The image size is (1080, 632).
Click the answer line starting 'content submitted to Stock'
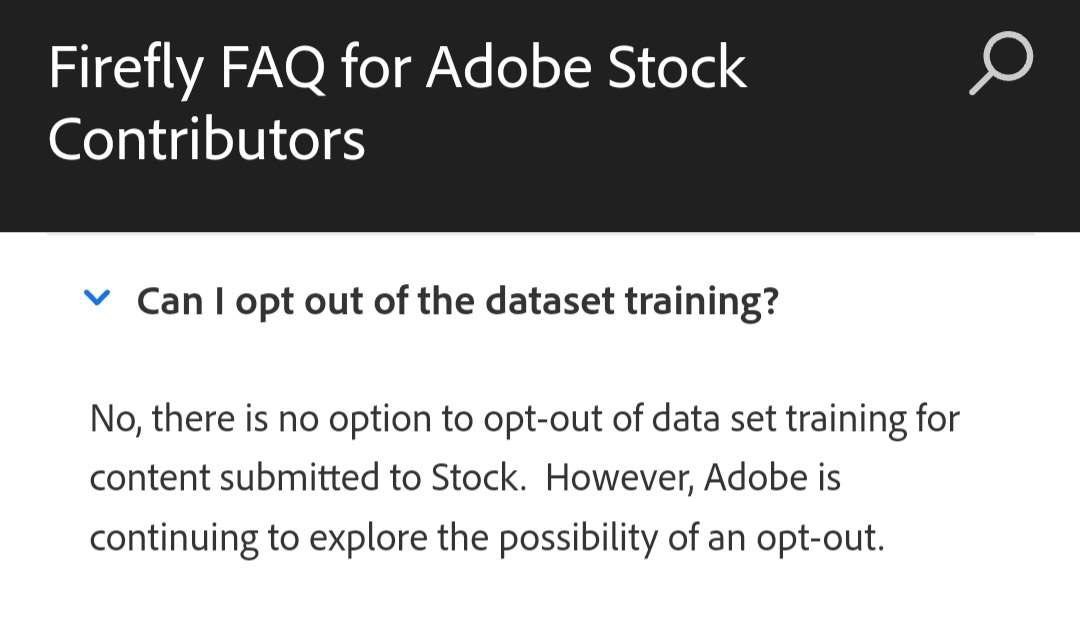(465, 478)
